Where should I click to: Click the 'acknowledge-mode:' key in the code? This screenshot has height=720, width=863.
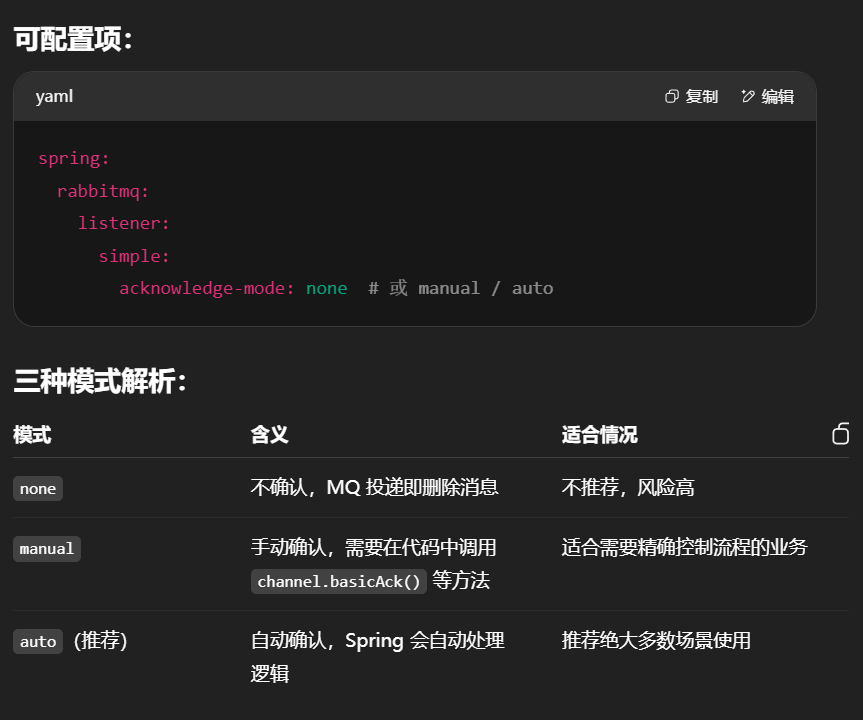tap(207, 288)
